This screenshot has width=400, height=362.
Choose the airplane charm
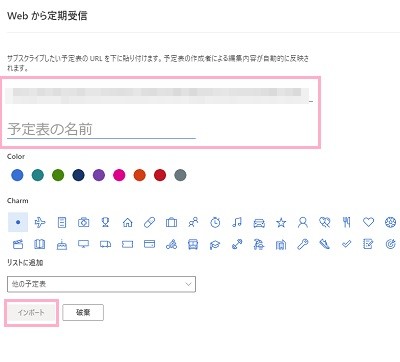pos(40,222)
